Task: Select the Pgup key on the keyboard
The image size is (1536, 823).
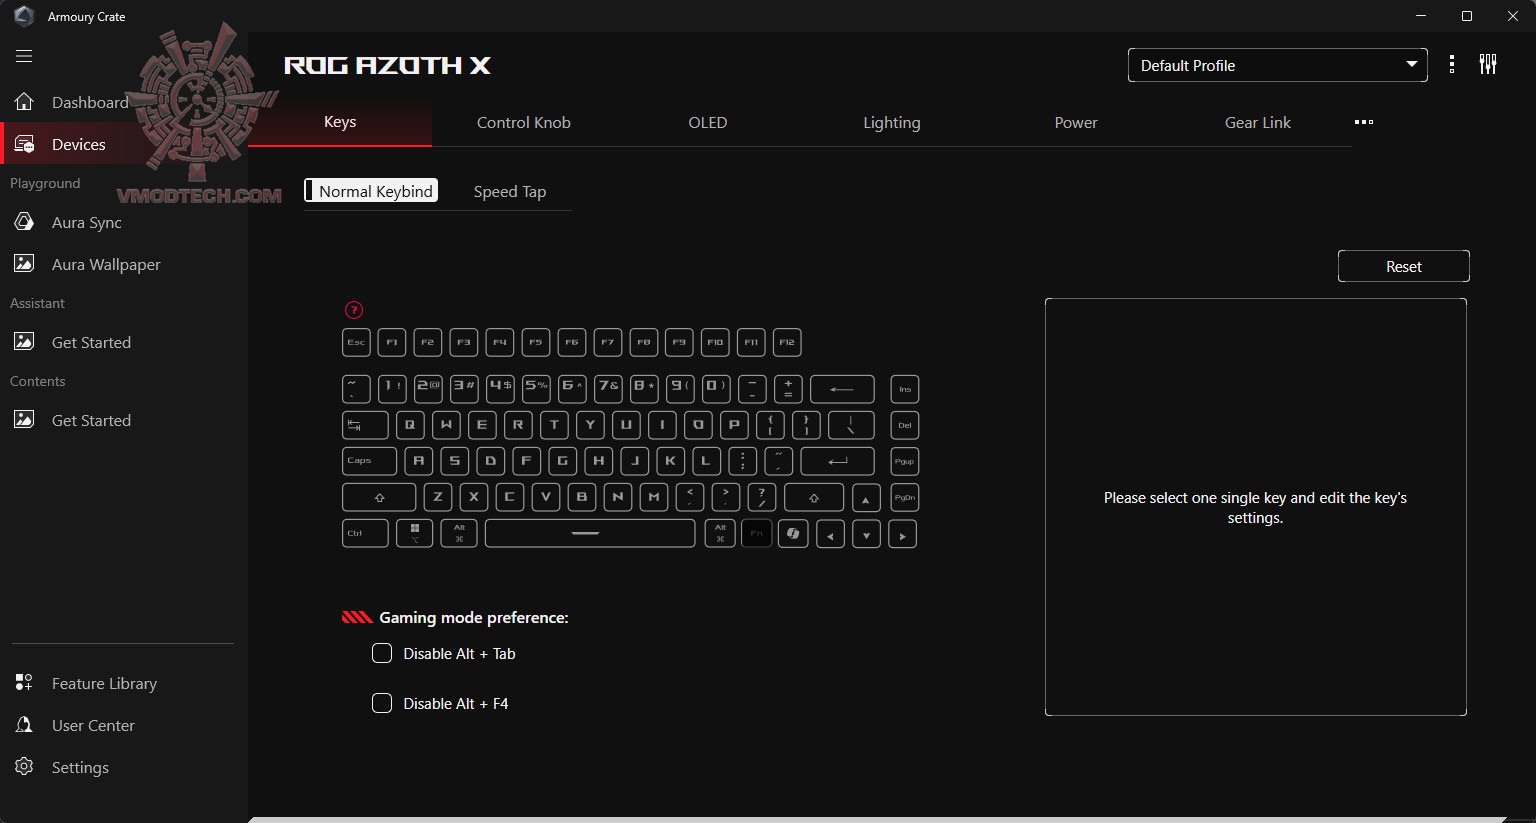Action: click(x=905, y=461)
